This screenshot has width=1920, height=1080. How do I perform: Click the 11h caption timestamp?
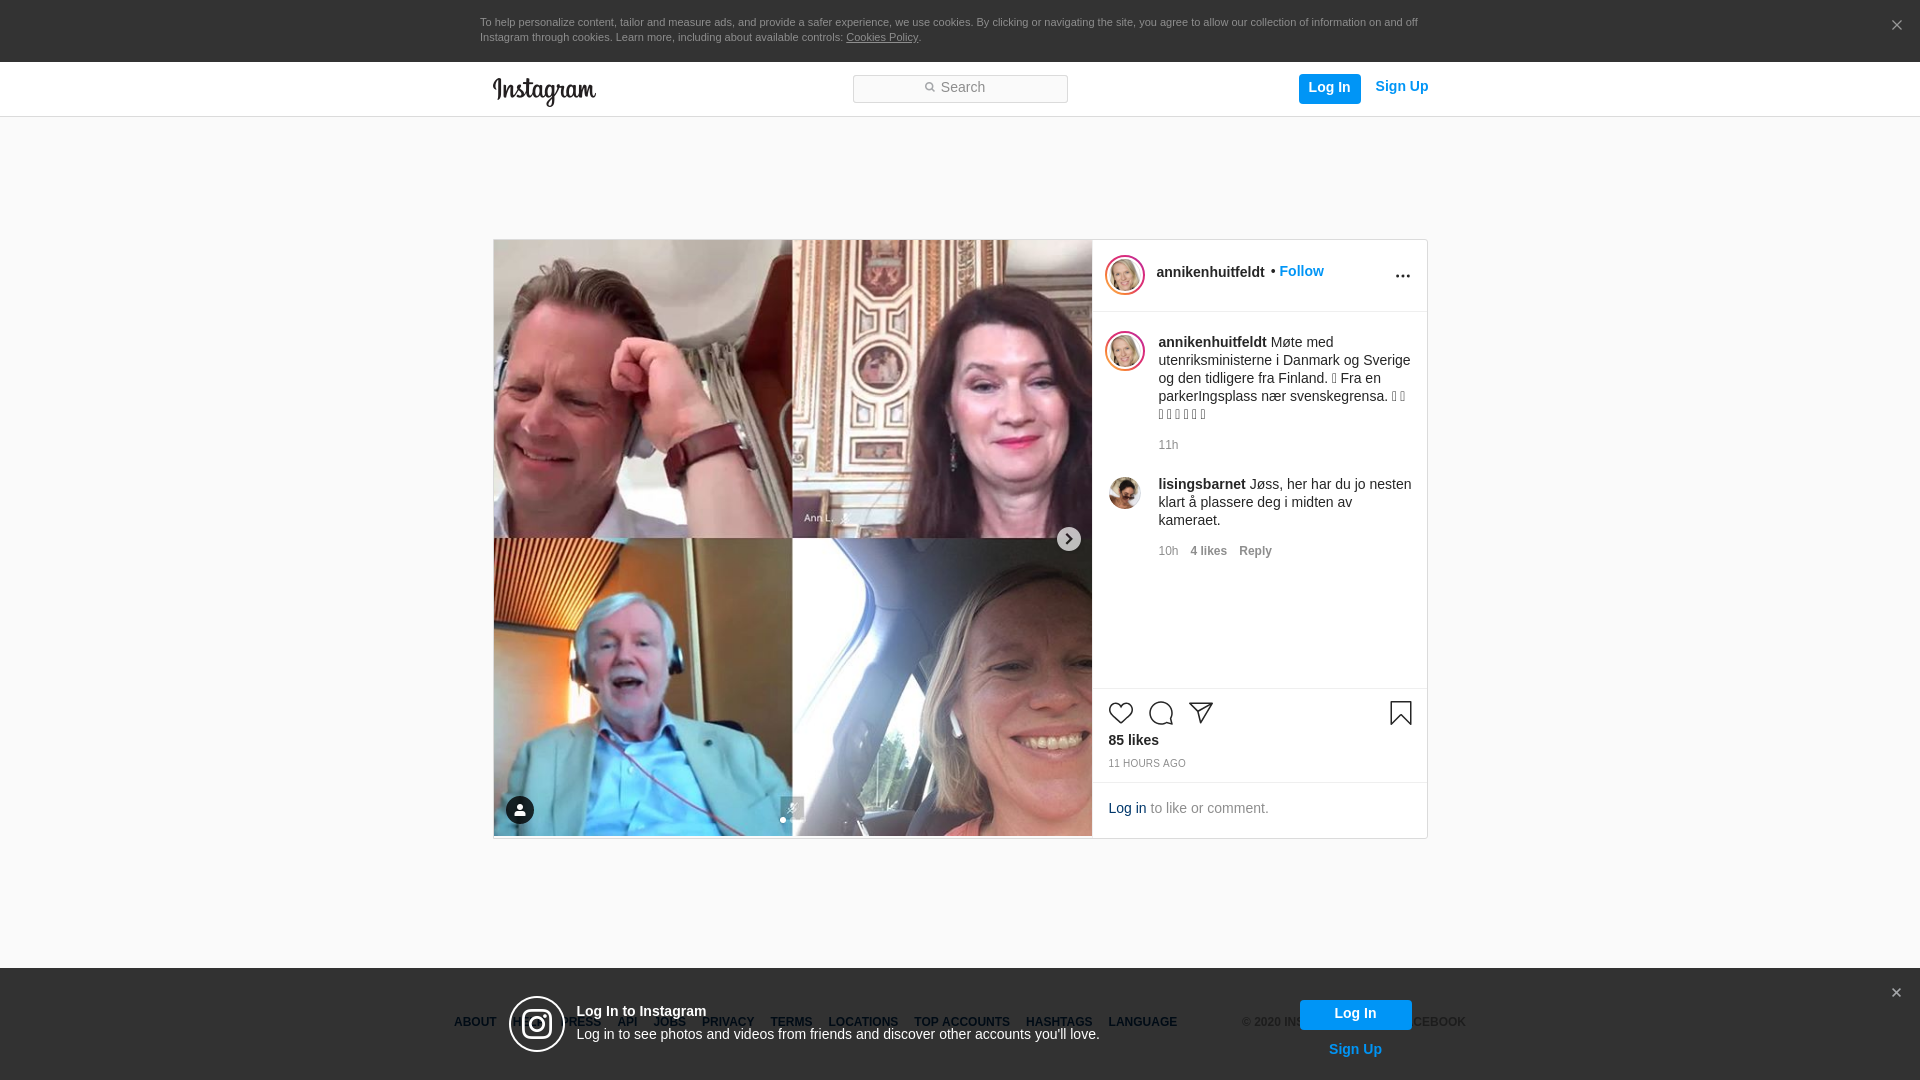[x=1168, y=445]
